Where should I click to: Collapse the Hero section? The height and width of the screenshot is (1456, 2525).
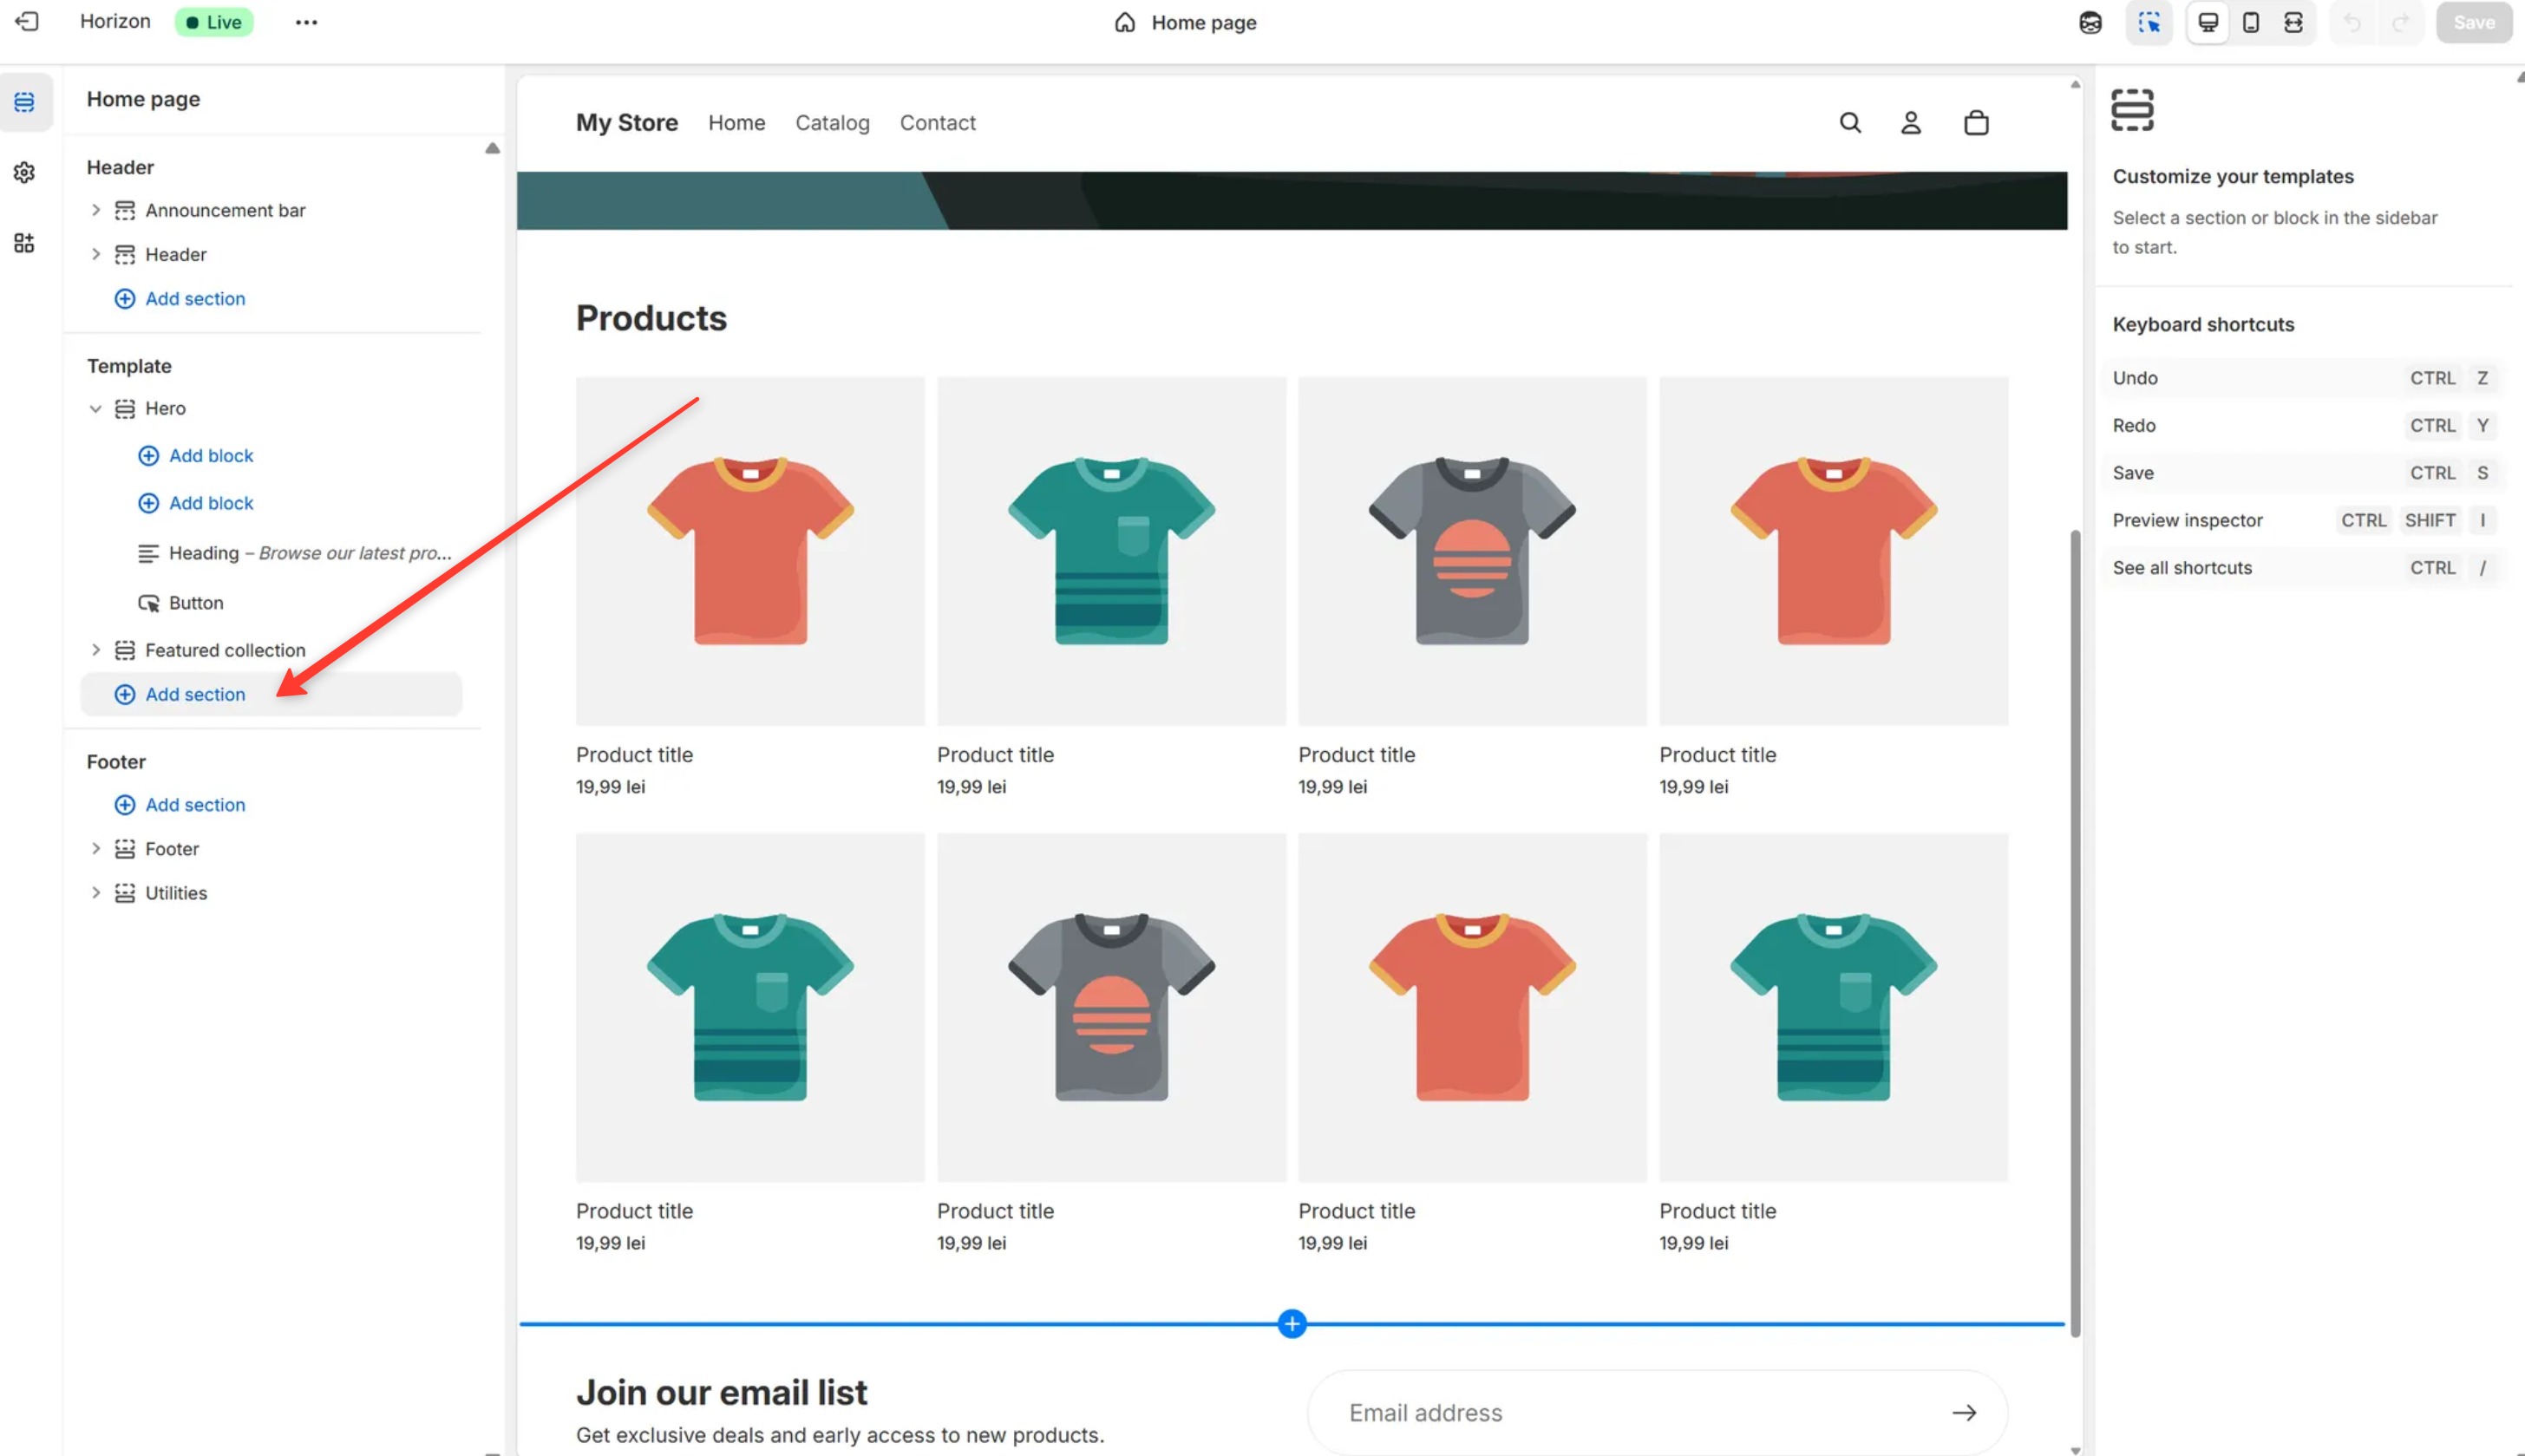96,408
